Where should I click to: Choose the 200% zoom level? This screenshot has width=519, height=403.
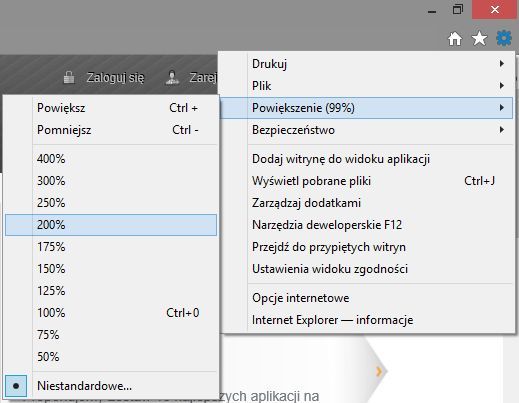[x=111, y=225]
